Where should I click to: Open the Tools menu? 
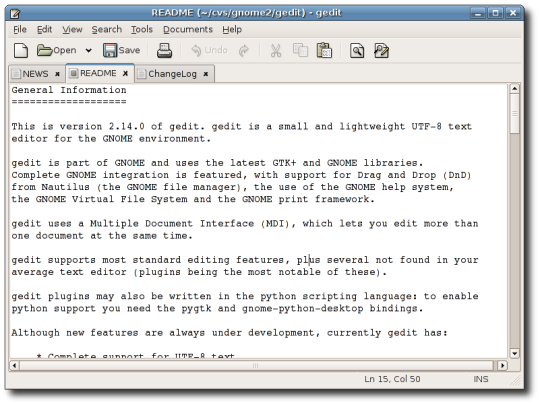pos(142,30)
